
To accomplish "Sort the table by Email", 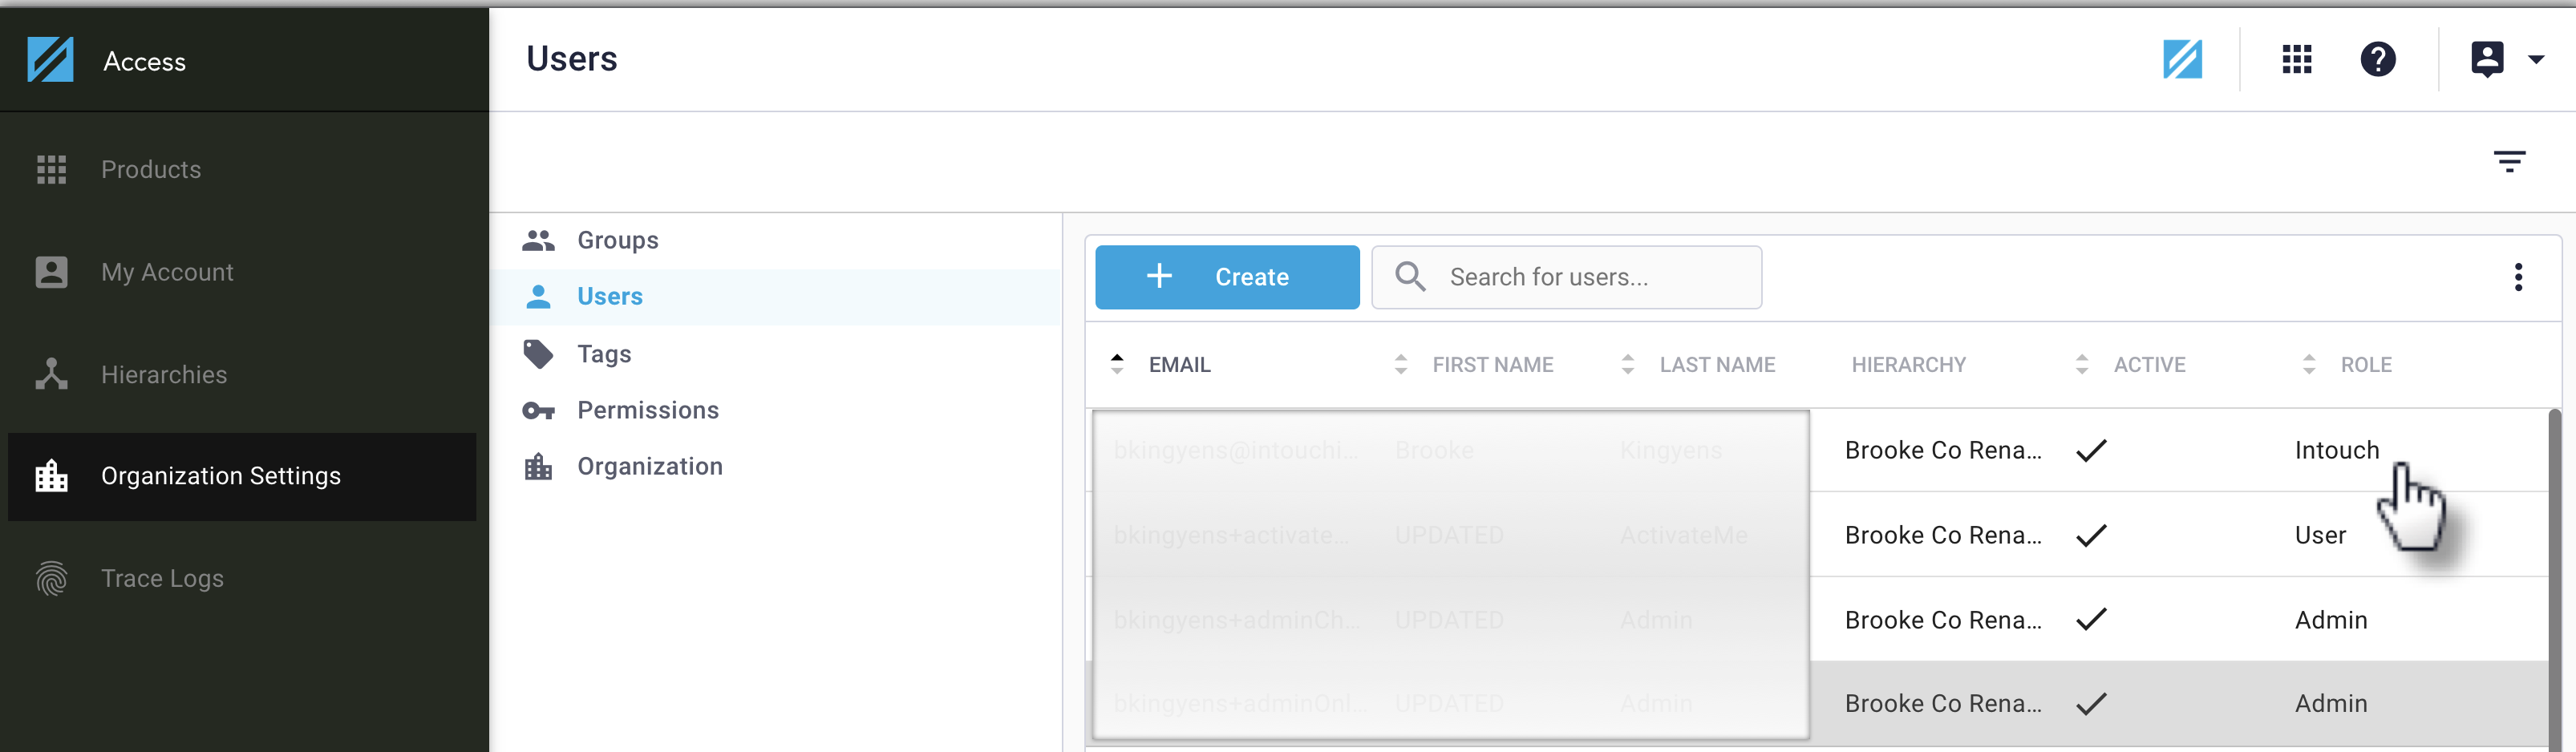I will pyautogui.click(x=1117, y=364).
